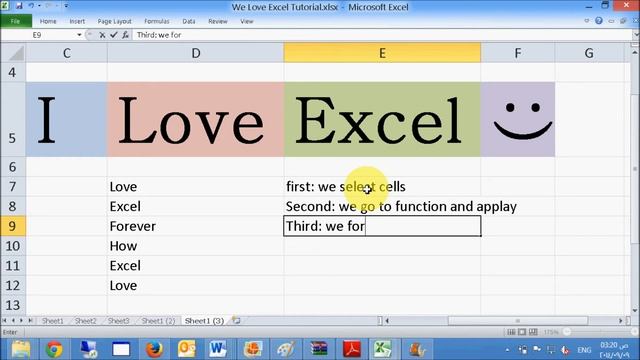This screenshot has width=640, height=360.
Task: Go to last sheet tab navigation arrow
Action: pos(30,321)
